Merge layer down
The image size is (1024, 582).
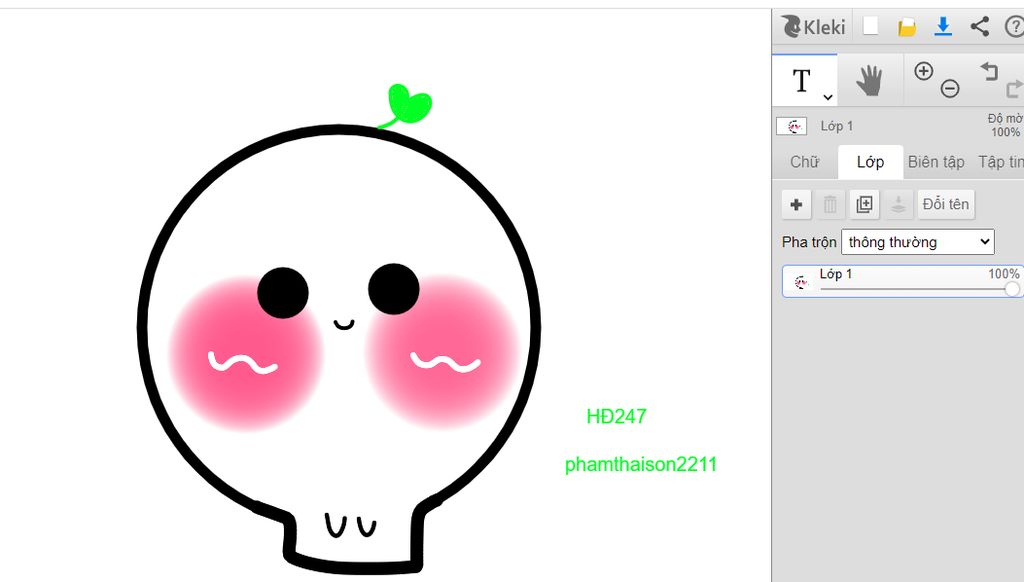click(898, 204)
